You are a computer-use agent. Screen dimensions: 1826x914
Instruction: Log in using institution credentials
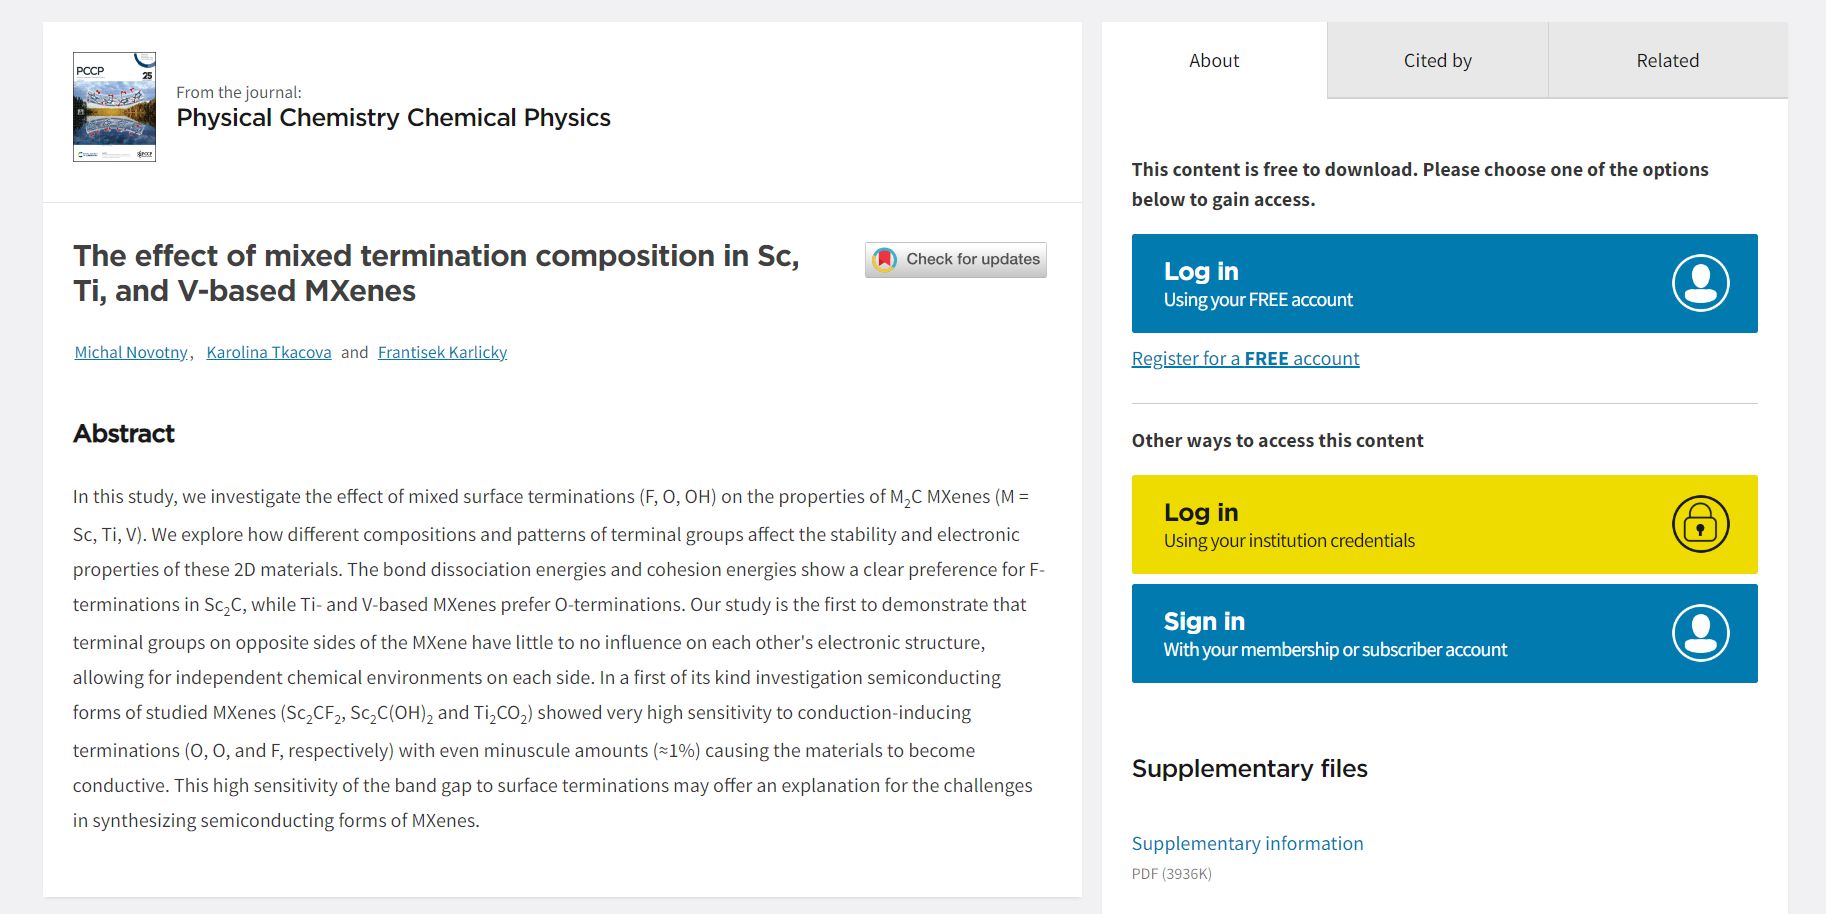pos(1400,524)
